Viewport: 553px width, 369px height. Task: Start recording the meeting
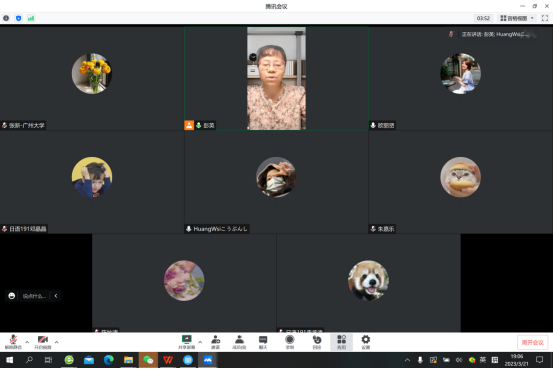(x=290, y=341)
